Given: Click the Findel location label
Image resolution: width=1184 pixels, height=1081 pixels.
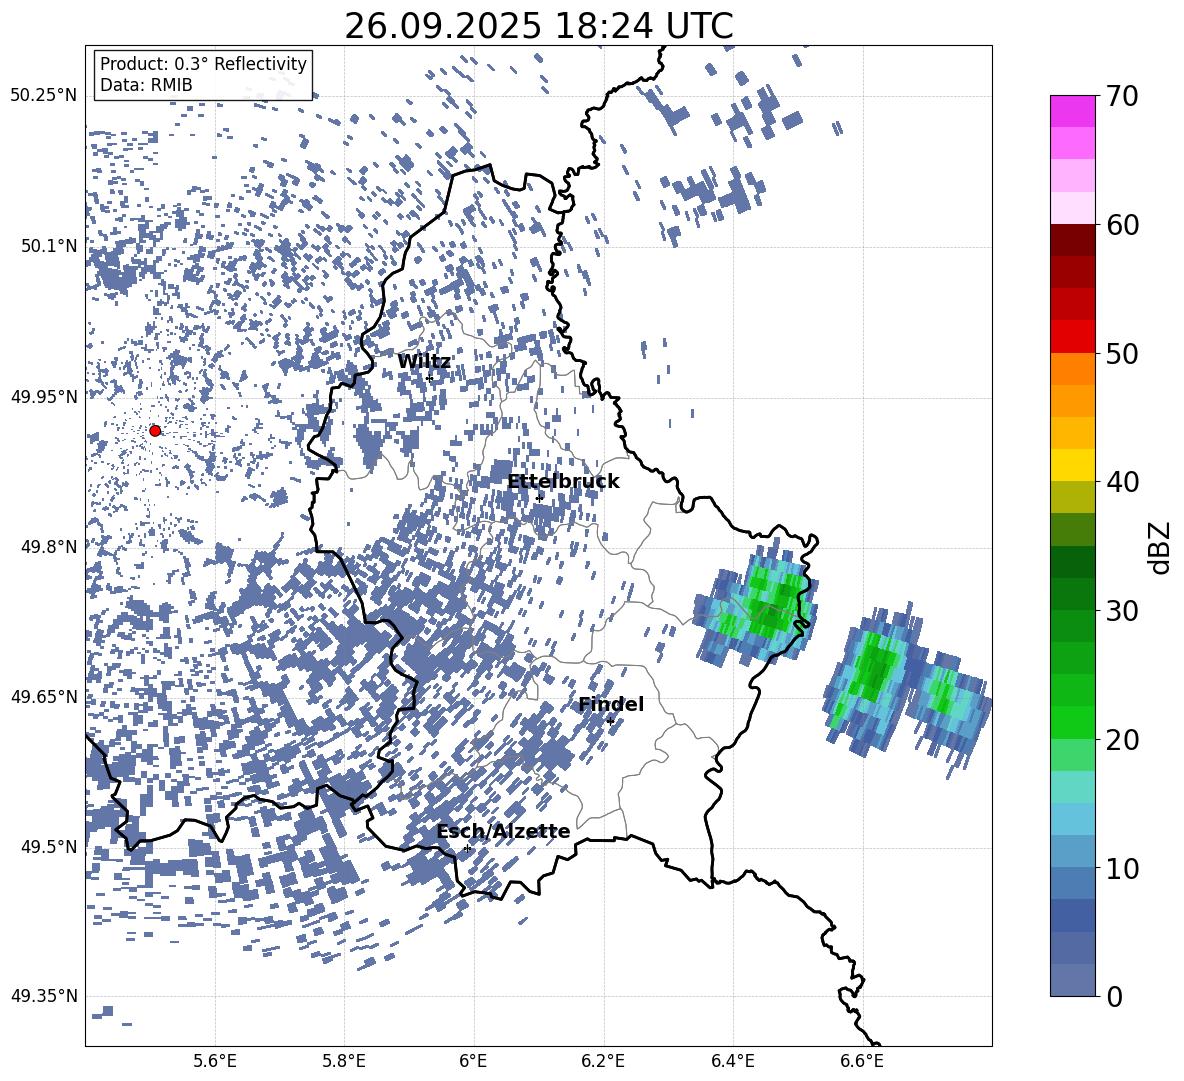Looking at the screenshot, I should tap(611, 704).
